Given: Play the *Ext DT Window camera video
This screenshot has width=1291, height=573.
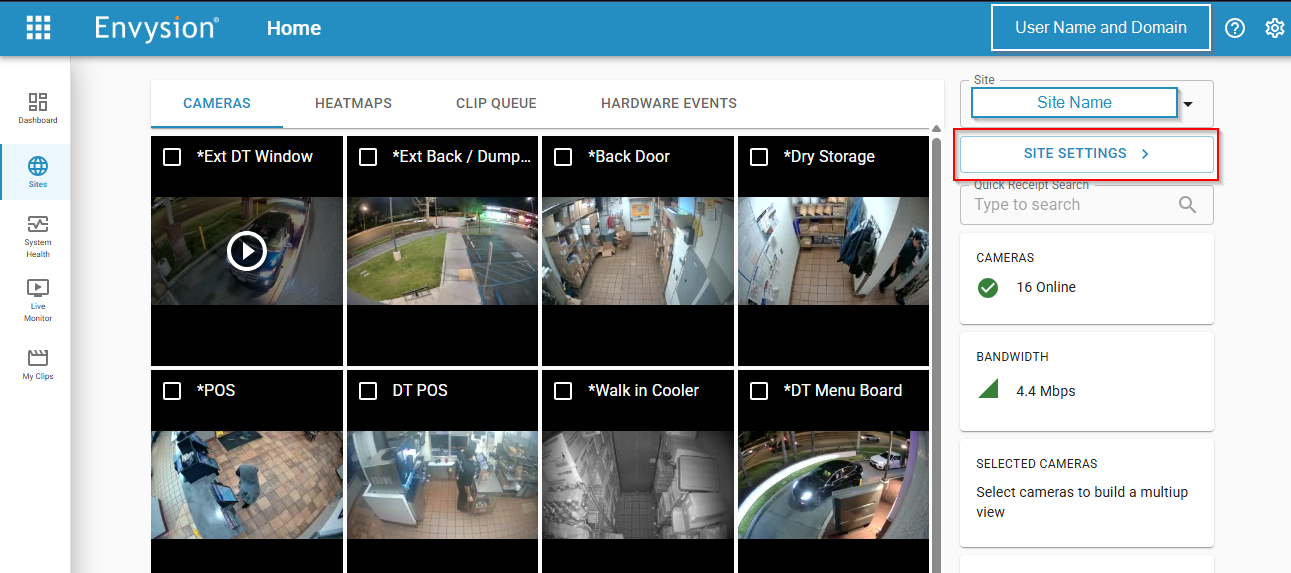Looking at the screenshot, I should [246, 251].
